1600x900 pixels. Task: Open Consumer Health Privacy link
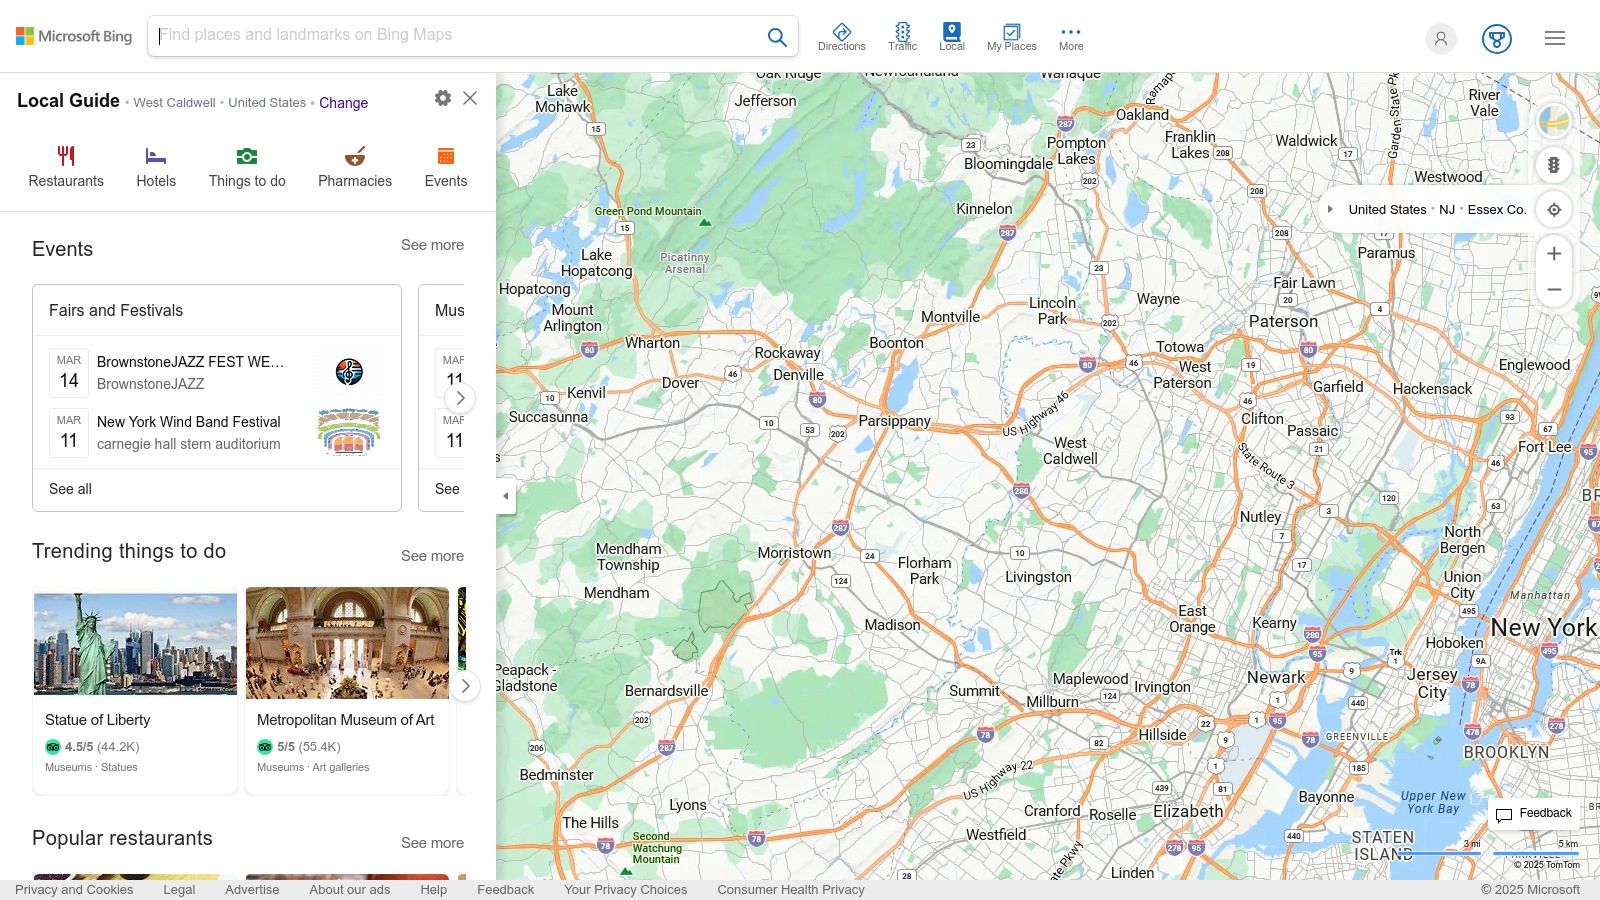pos(791,890)
